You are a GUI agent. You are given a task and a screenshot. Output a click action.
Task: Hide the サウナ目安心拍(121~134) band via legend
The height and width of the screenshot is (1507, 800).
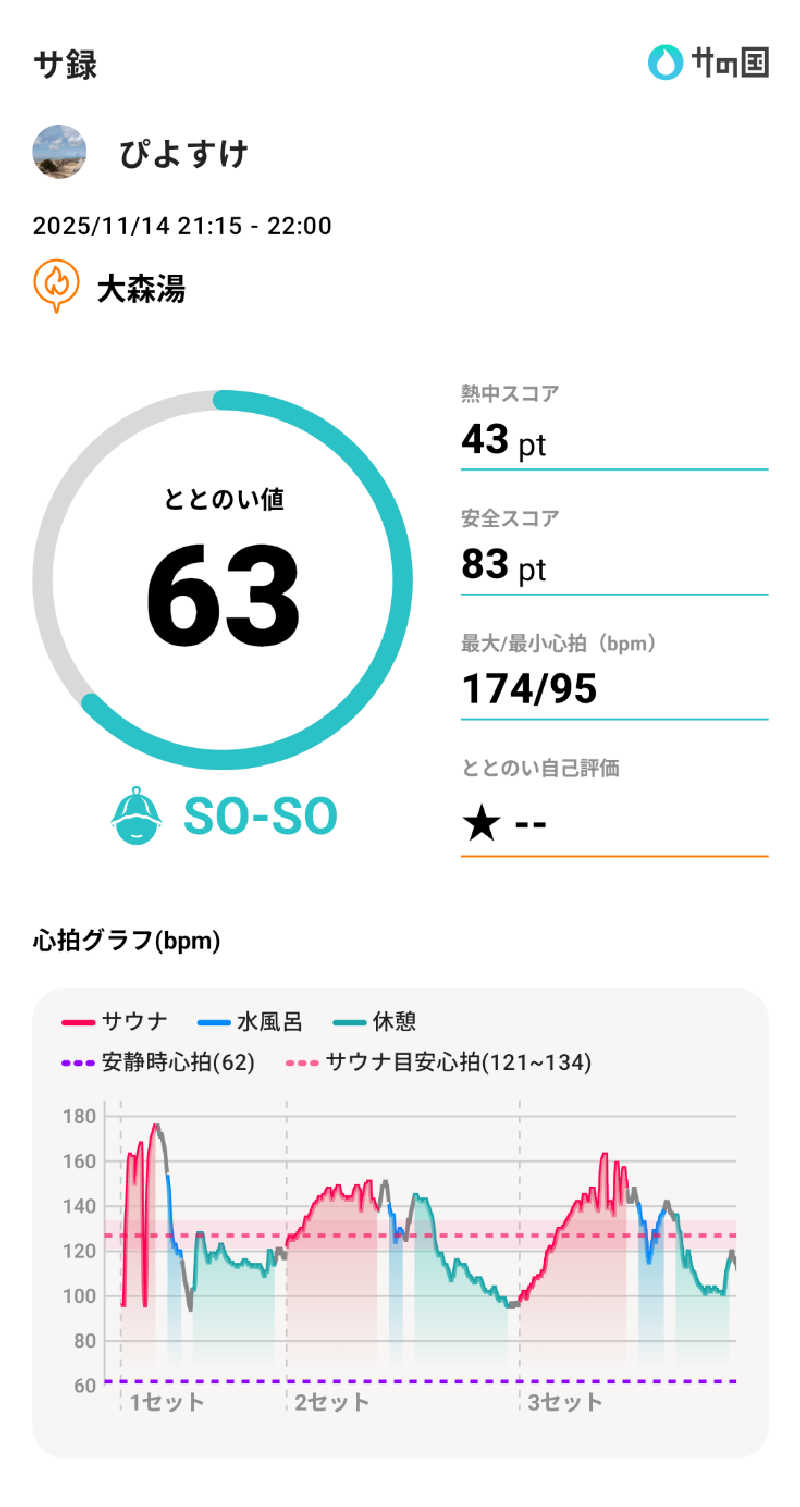438,1062
